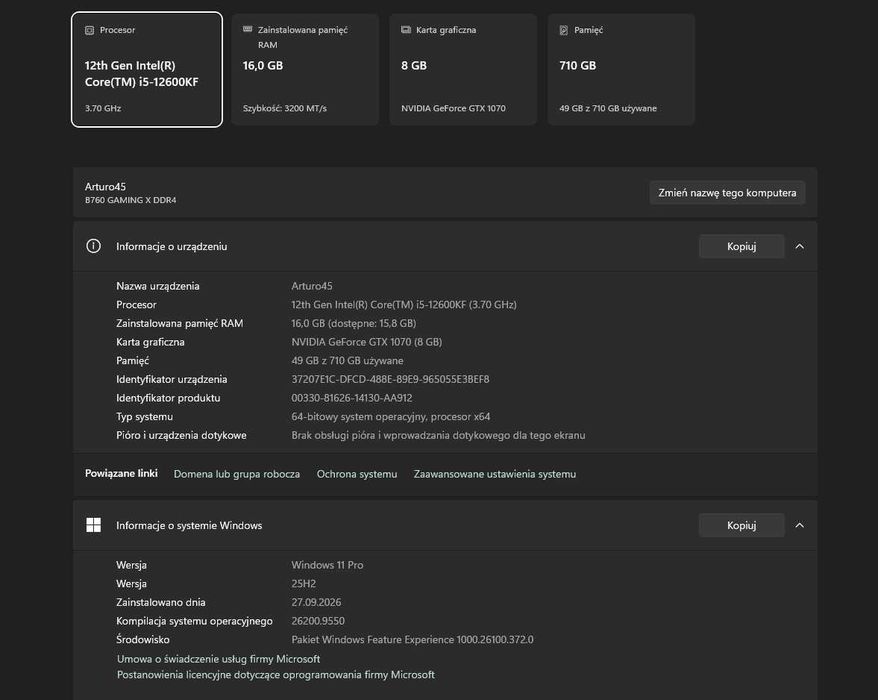The width and height of the screenshot is (878, 700).
Task: Click the Identyfikator produktu label
Action: 168,398
